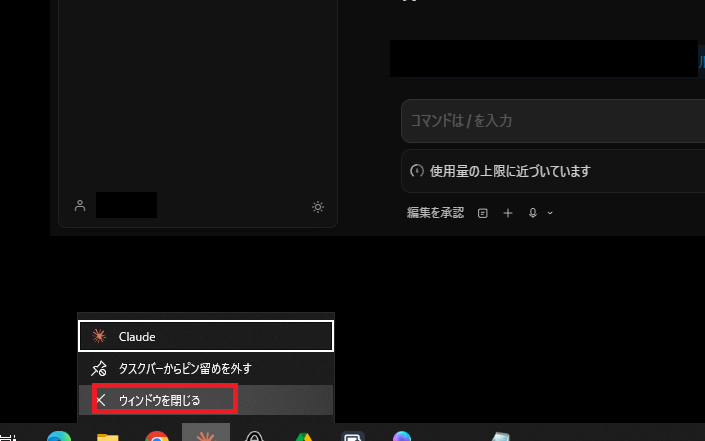Click the unpin icon beside タスクバーからピン留めを外す
The image size is (705, 441).
tap(99, 369)
